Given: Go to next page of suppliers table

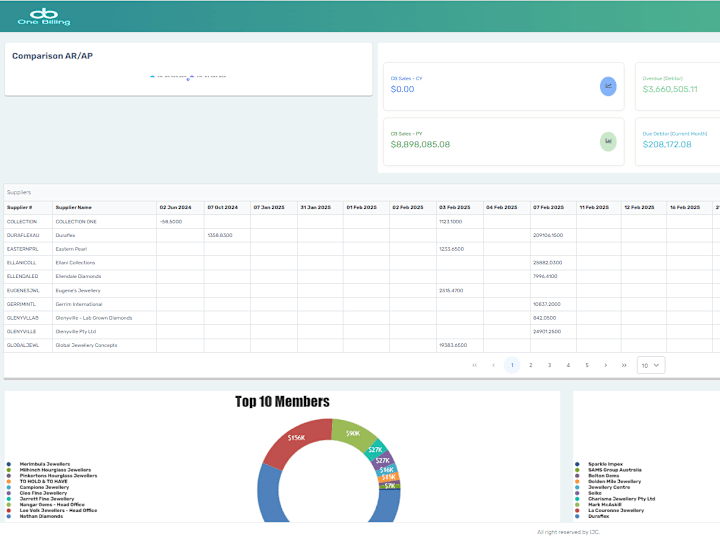Looking at the screenshot, I should (606, 365).
